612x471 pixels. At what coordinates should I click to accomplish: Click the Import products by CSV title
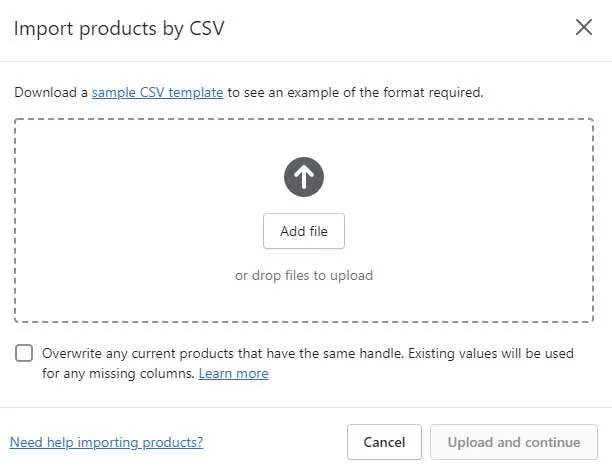[119, 29]
